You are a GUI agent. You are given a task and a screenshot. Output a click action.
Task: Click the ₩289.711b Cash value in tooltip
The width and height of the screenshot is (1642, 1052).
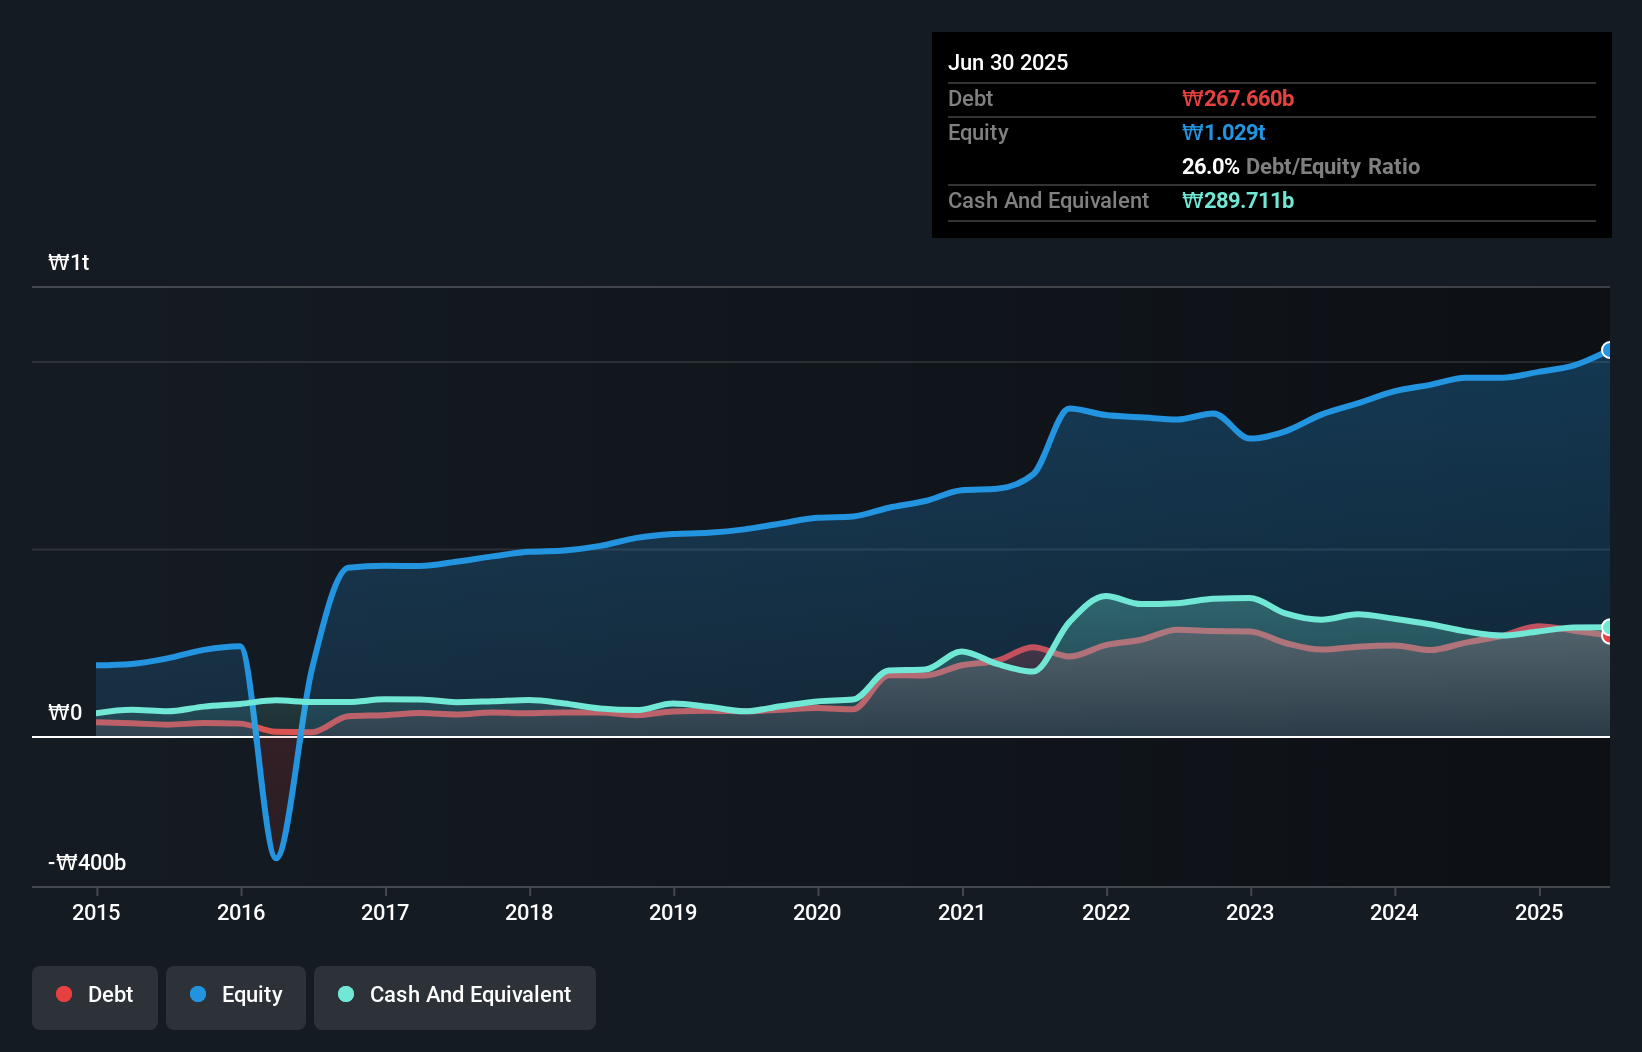(1237, 201)
